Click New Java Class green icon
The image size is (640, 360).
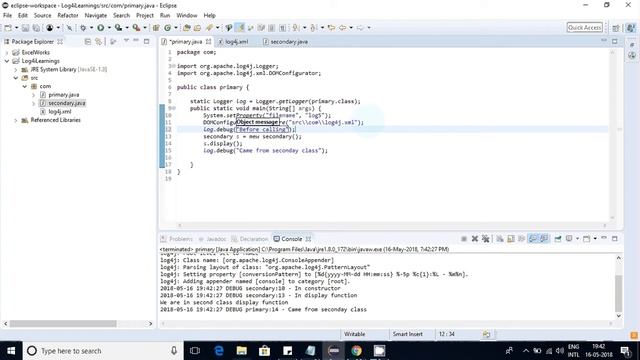[167, 28]
